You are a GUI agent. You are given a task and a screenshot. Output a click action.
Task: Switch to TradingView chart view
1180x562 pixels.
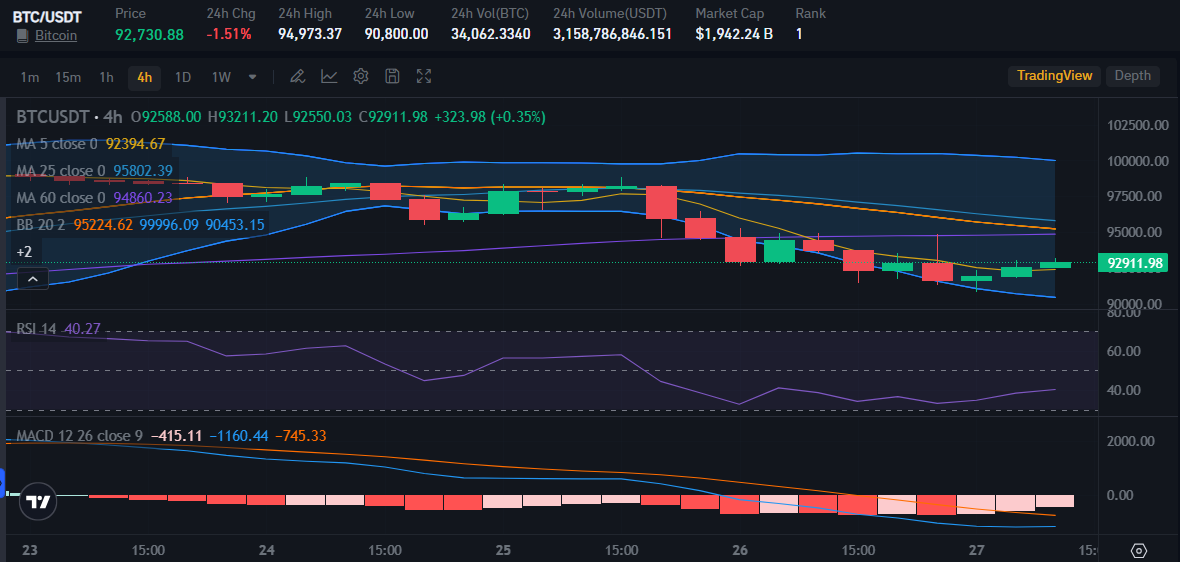pos(1054,75)
